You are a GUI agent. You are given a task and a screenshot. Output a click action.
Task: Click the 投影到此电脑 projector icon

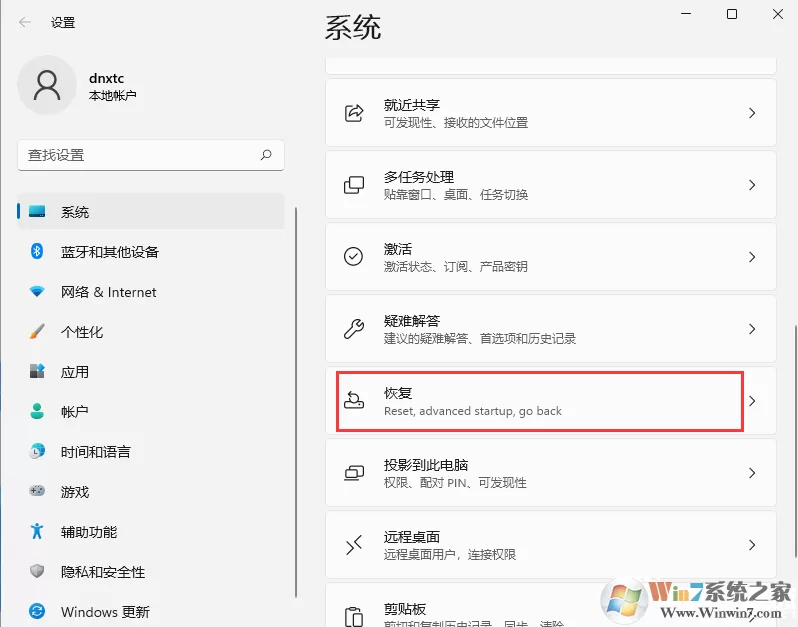[354, 473]
